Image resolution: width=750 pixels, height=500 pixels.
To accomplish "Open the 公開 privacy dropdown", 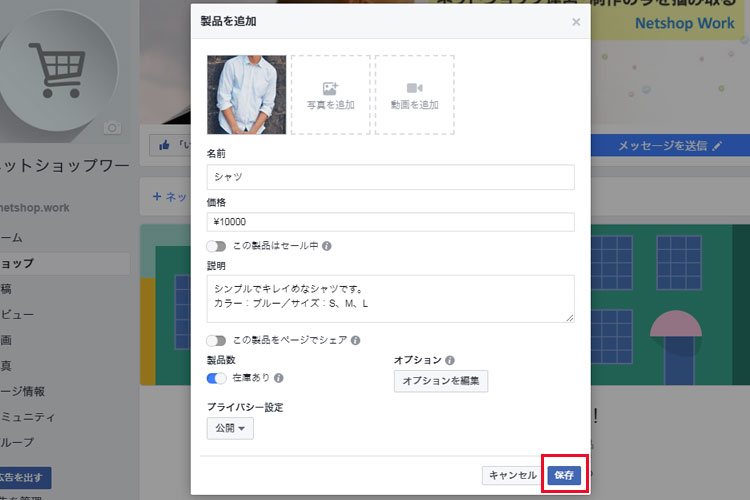I will 230,428.
